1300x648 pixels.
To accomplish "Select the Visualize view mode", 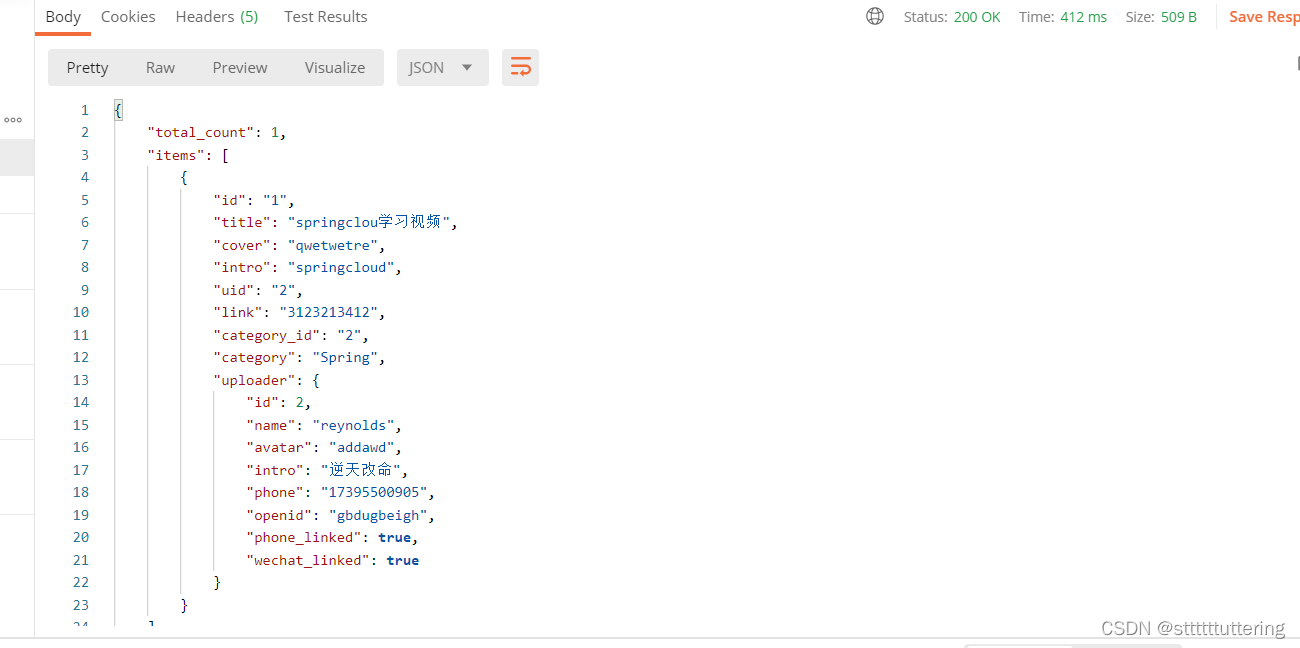I will [335, 67].
